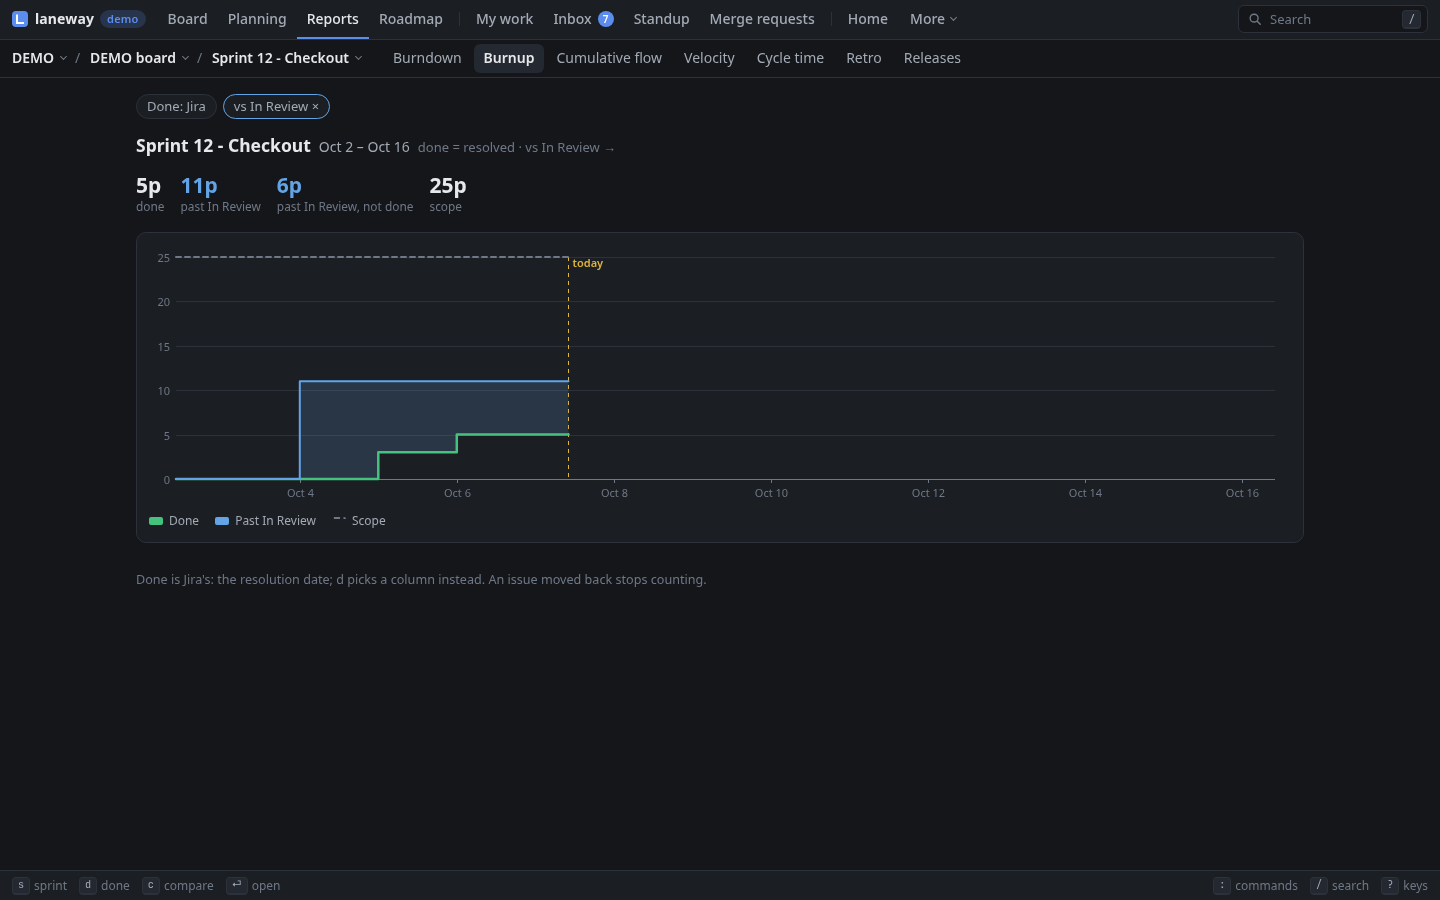This screenshot has height=900, width=1440.
Task: Click the colon commands shortcut key
Action: click(1222, 885)
